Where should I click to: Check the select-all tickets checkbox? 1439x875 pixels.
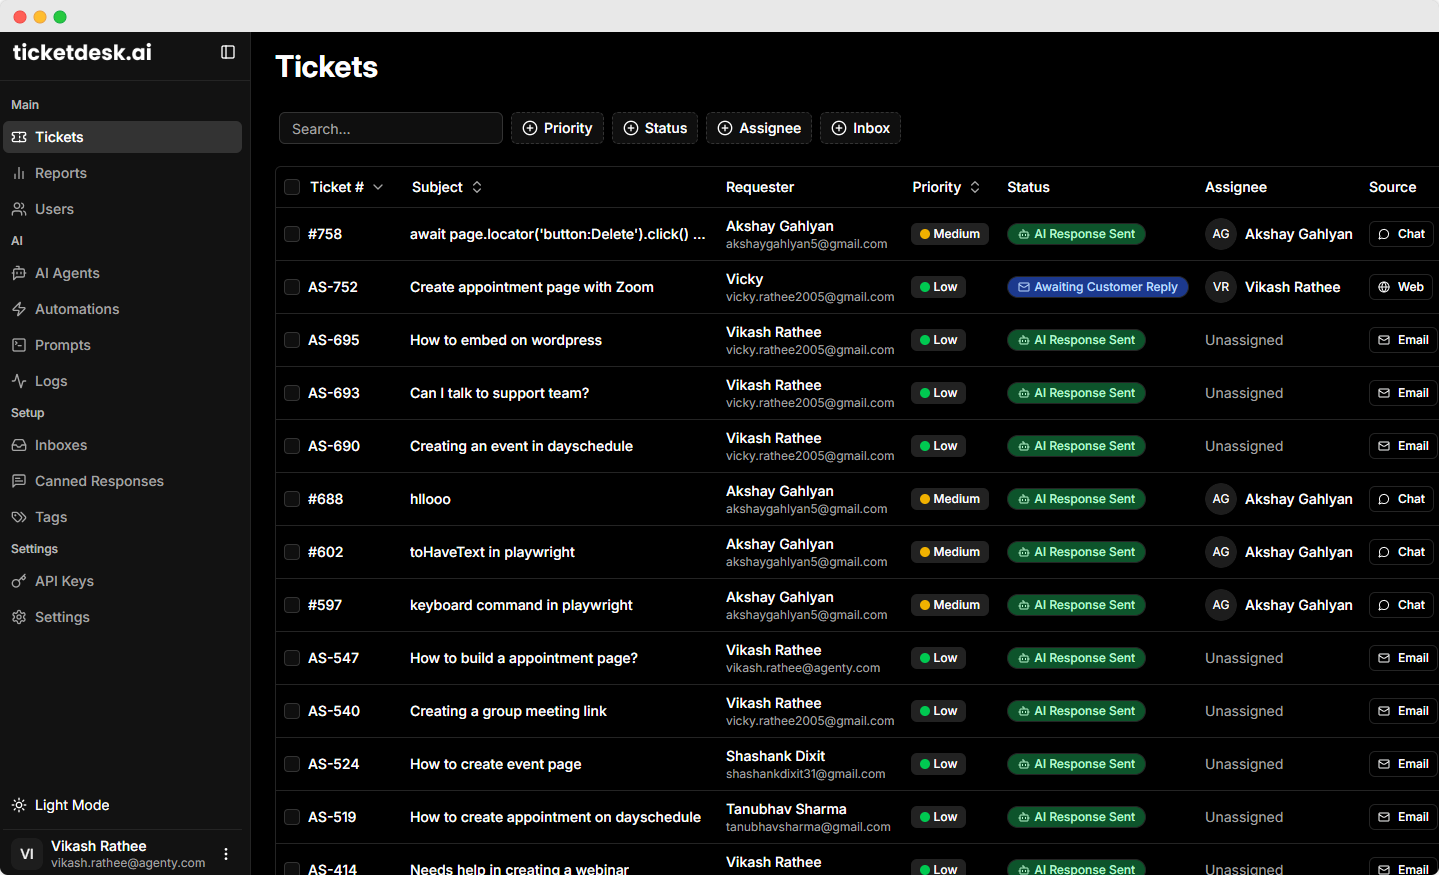(x=292, y=187)
